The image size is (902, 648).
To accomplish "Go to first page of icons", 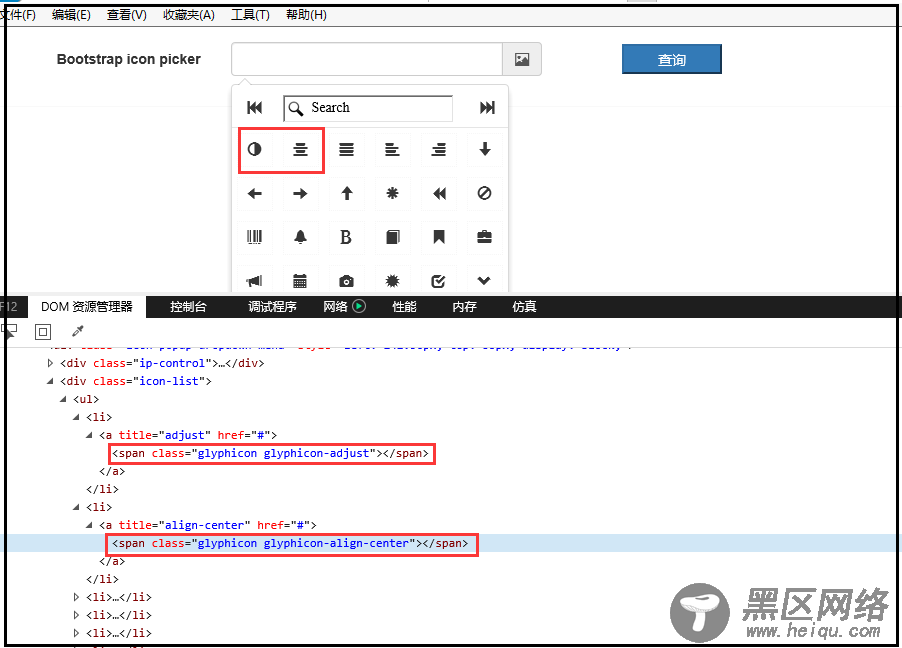I will [254, 108].
